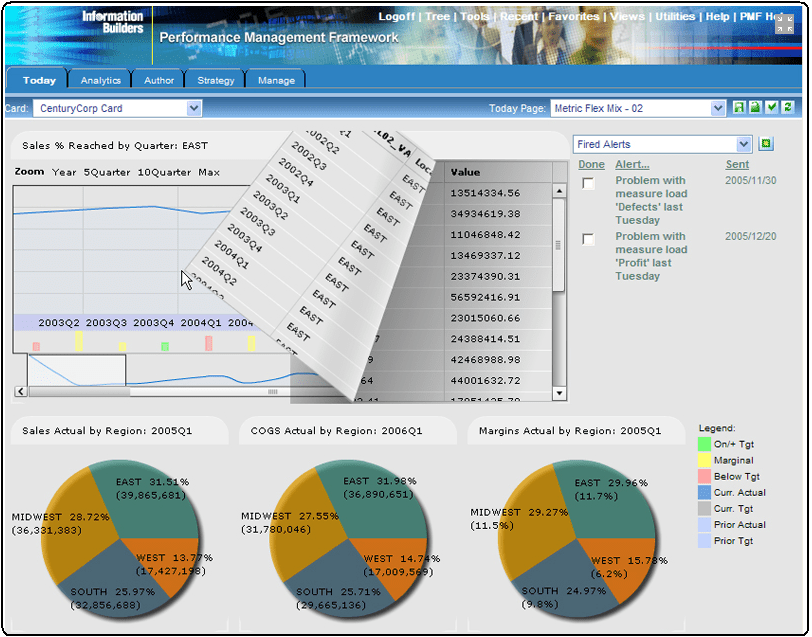Click the Information Builders logo
Image resolution: width=812 pixels, height=637 pixels.
coord(112,22)
